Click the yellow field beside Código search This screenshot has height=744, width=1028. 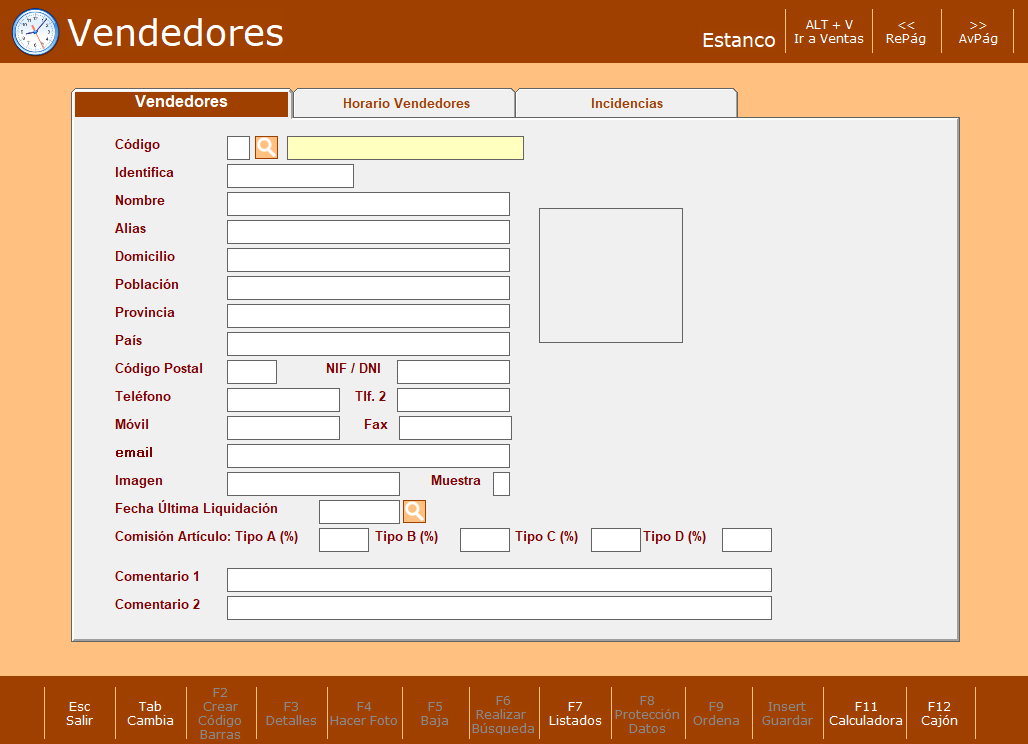pyautogui.click(x=405, y=147)
